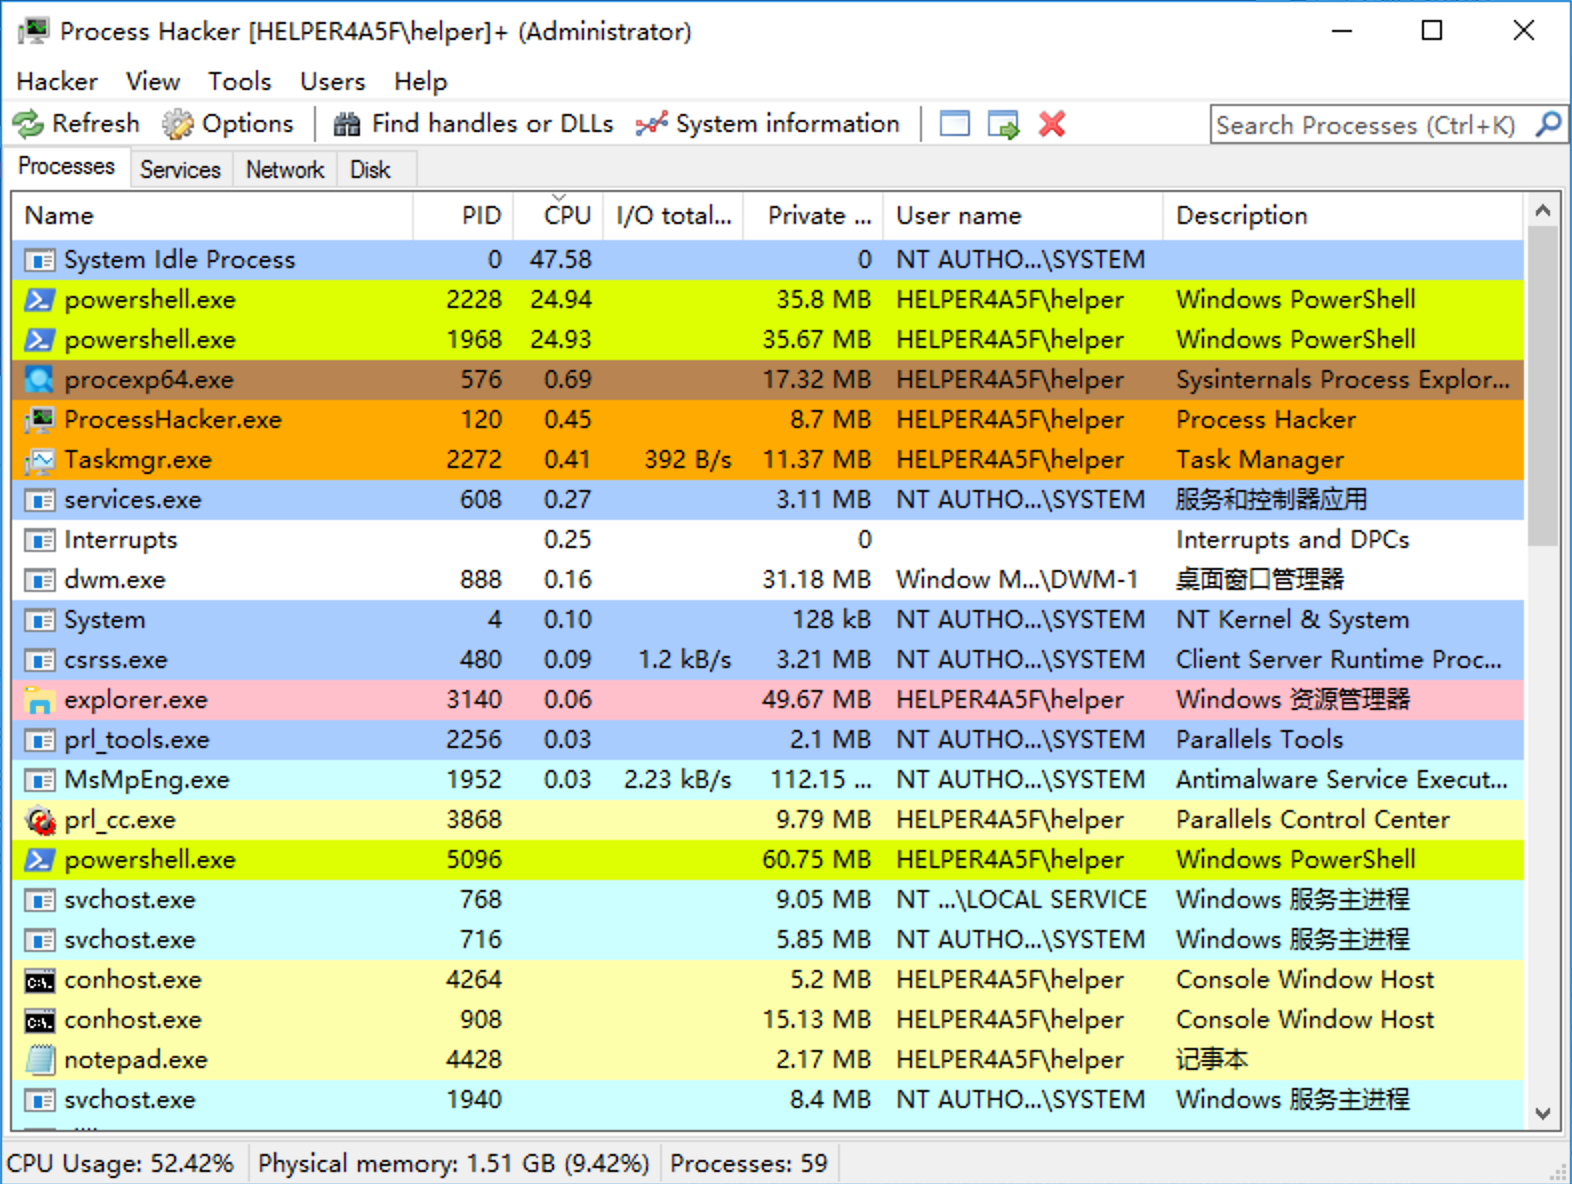
Task: Sort by Private bytes column header
Action: [x=818, y=216]
